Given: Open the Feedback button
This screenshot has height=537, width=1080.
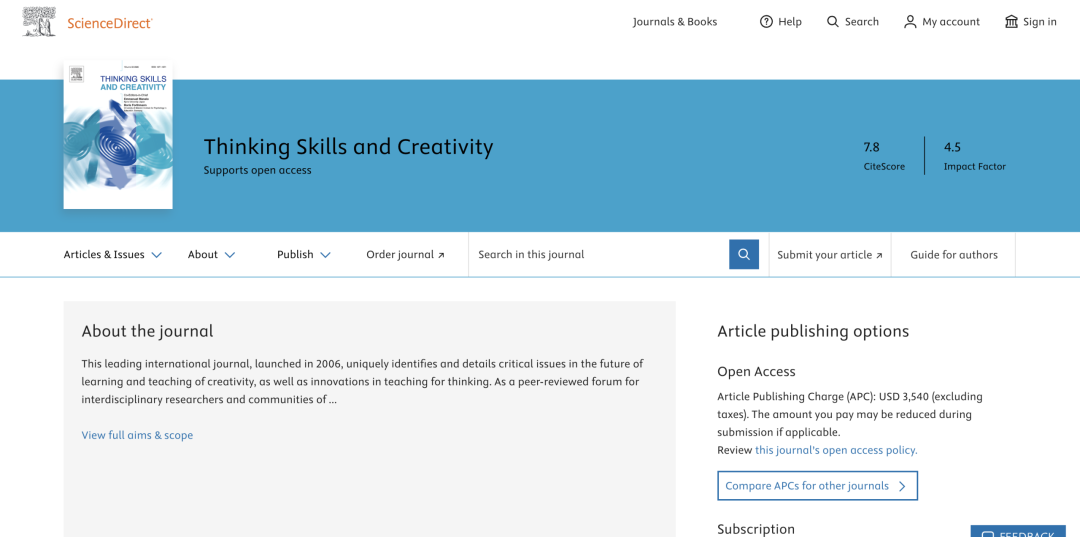Looking at the screenshot, I should pyautogui.click(x=1018, y=531).
